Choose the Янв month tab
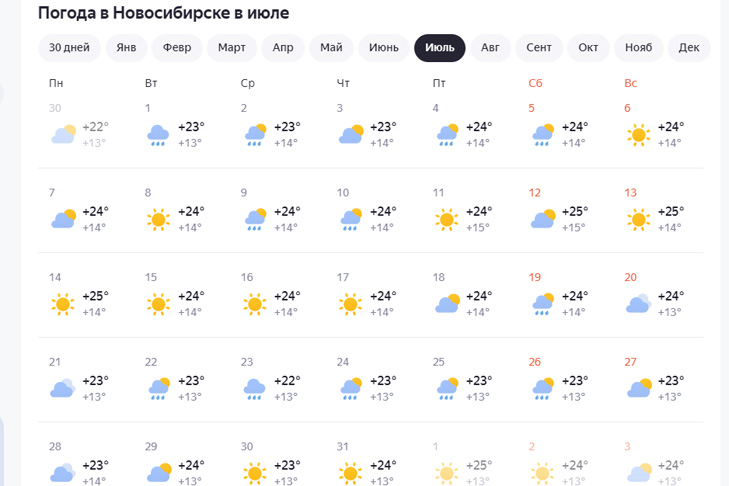Image resolution: width=729 pixels, height=486 pixels. [x=126, y=48]
